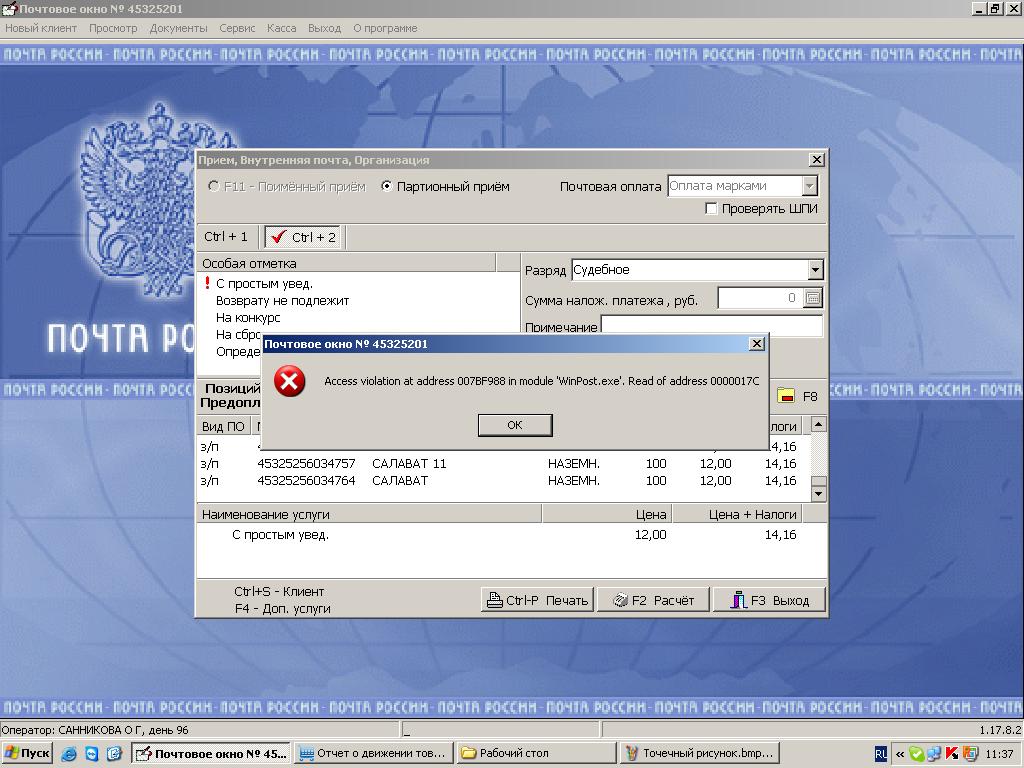The height and width of the screenshot is (768, 1024).
Task: Click the F8 folder icon
Action: tap(786, 396)
